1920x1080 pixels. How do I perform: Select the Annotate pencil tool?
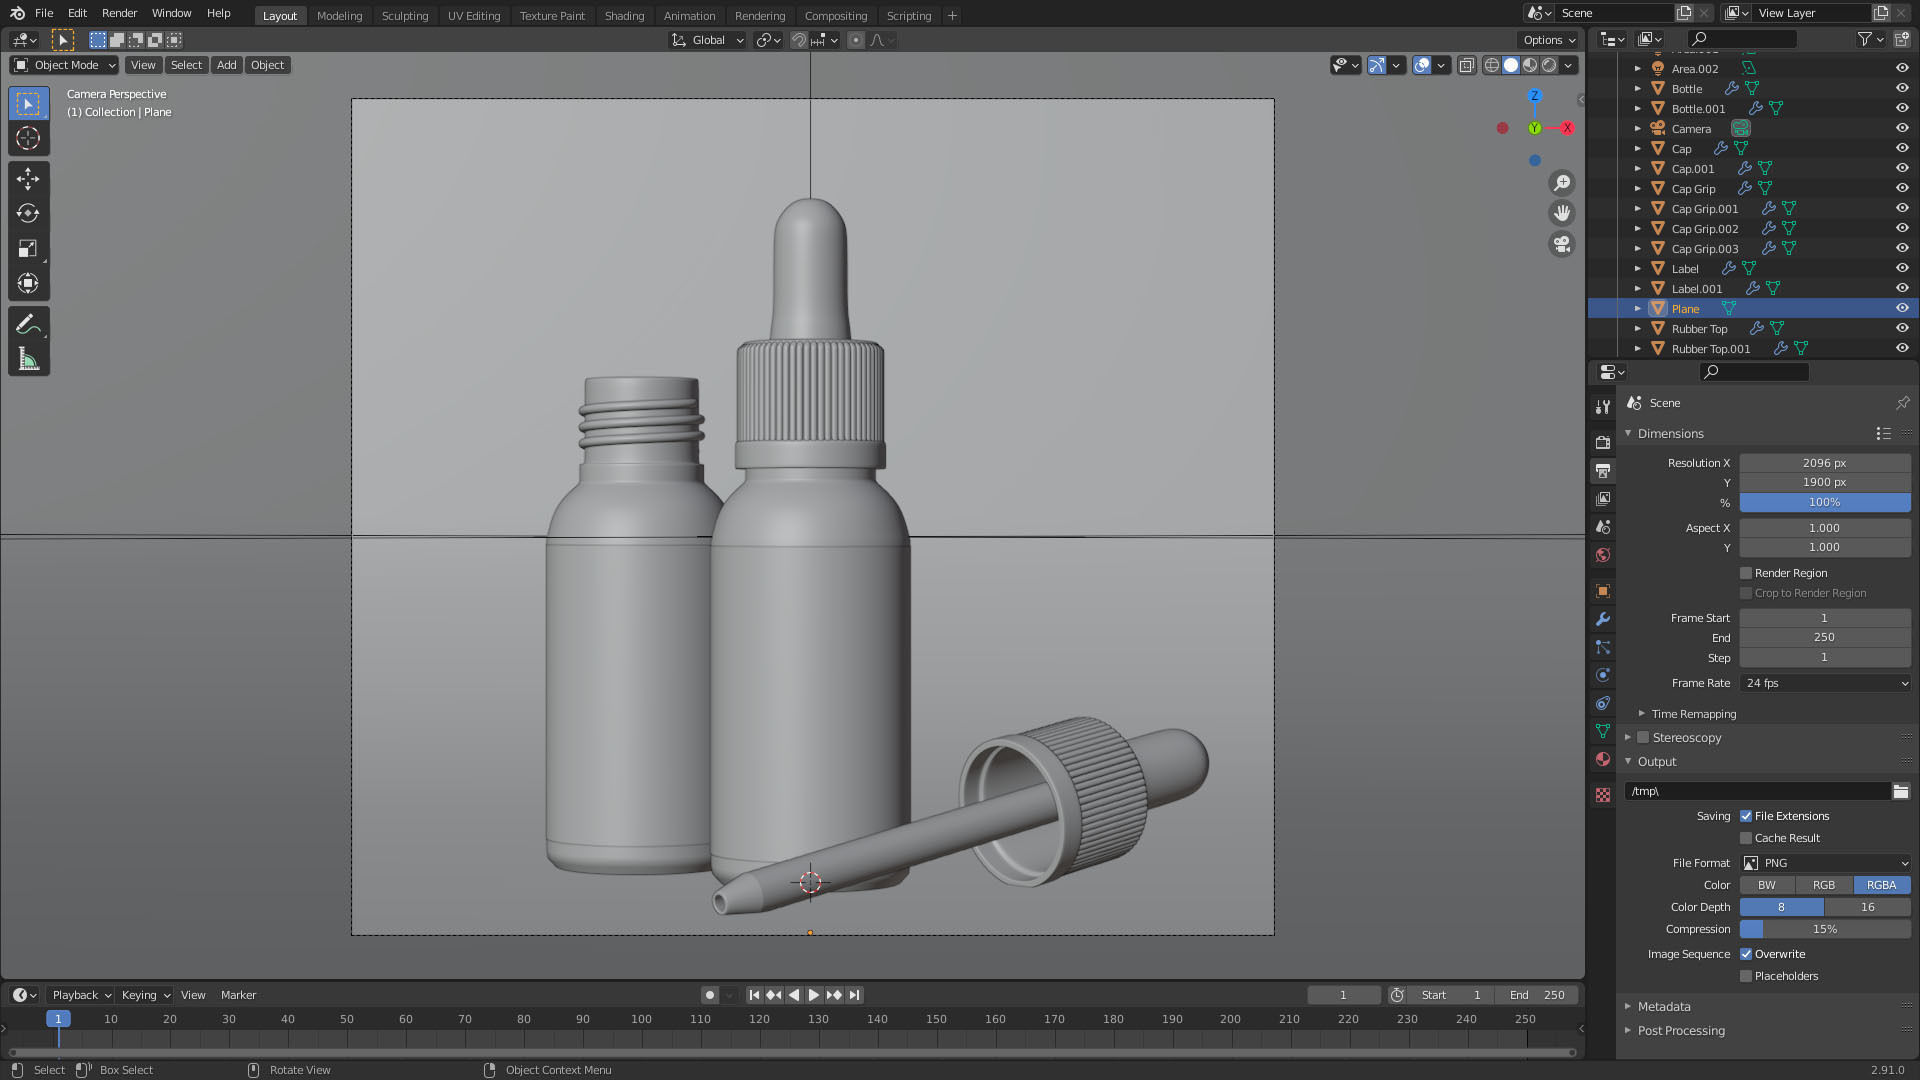28,324
